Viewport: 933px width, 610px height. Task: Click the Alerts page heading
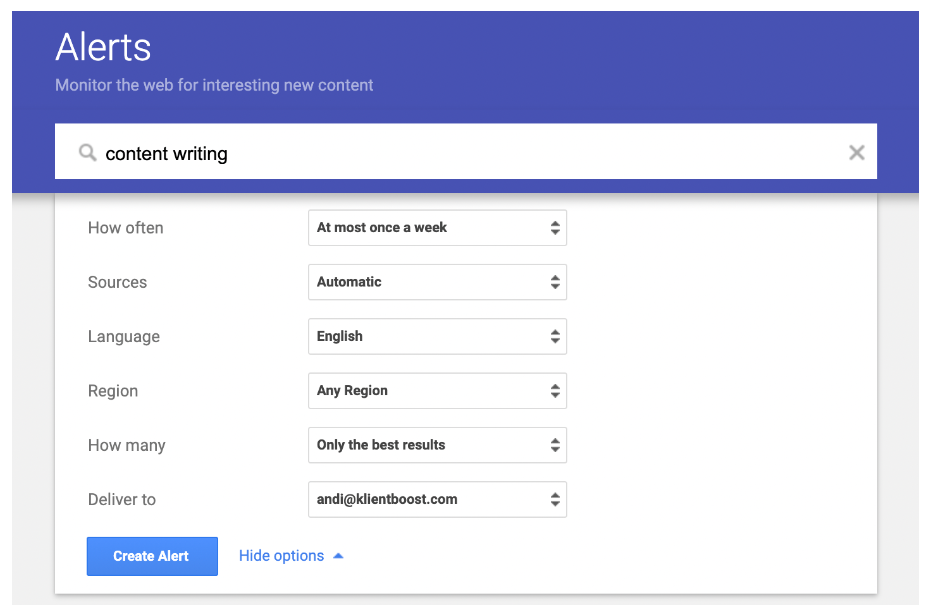(x=103, y=47)
